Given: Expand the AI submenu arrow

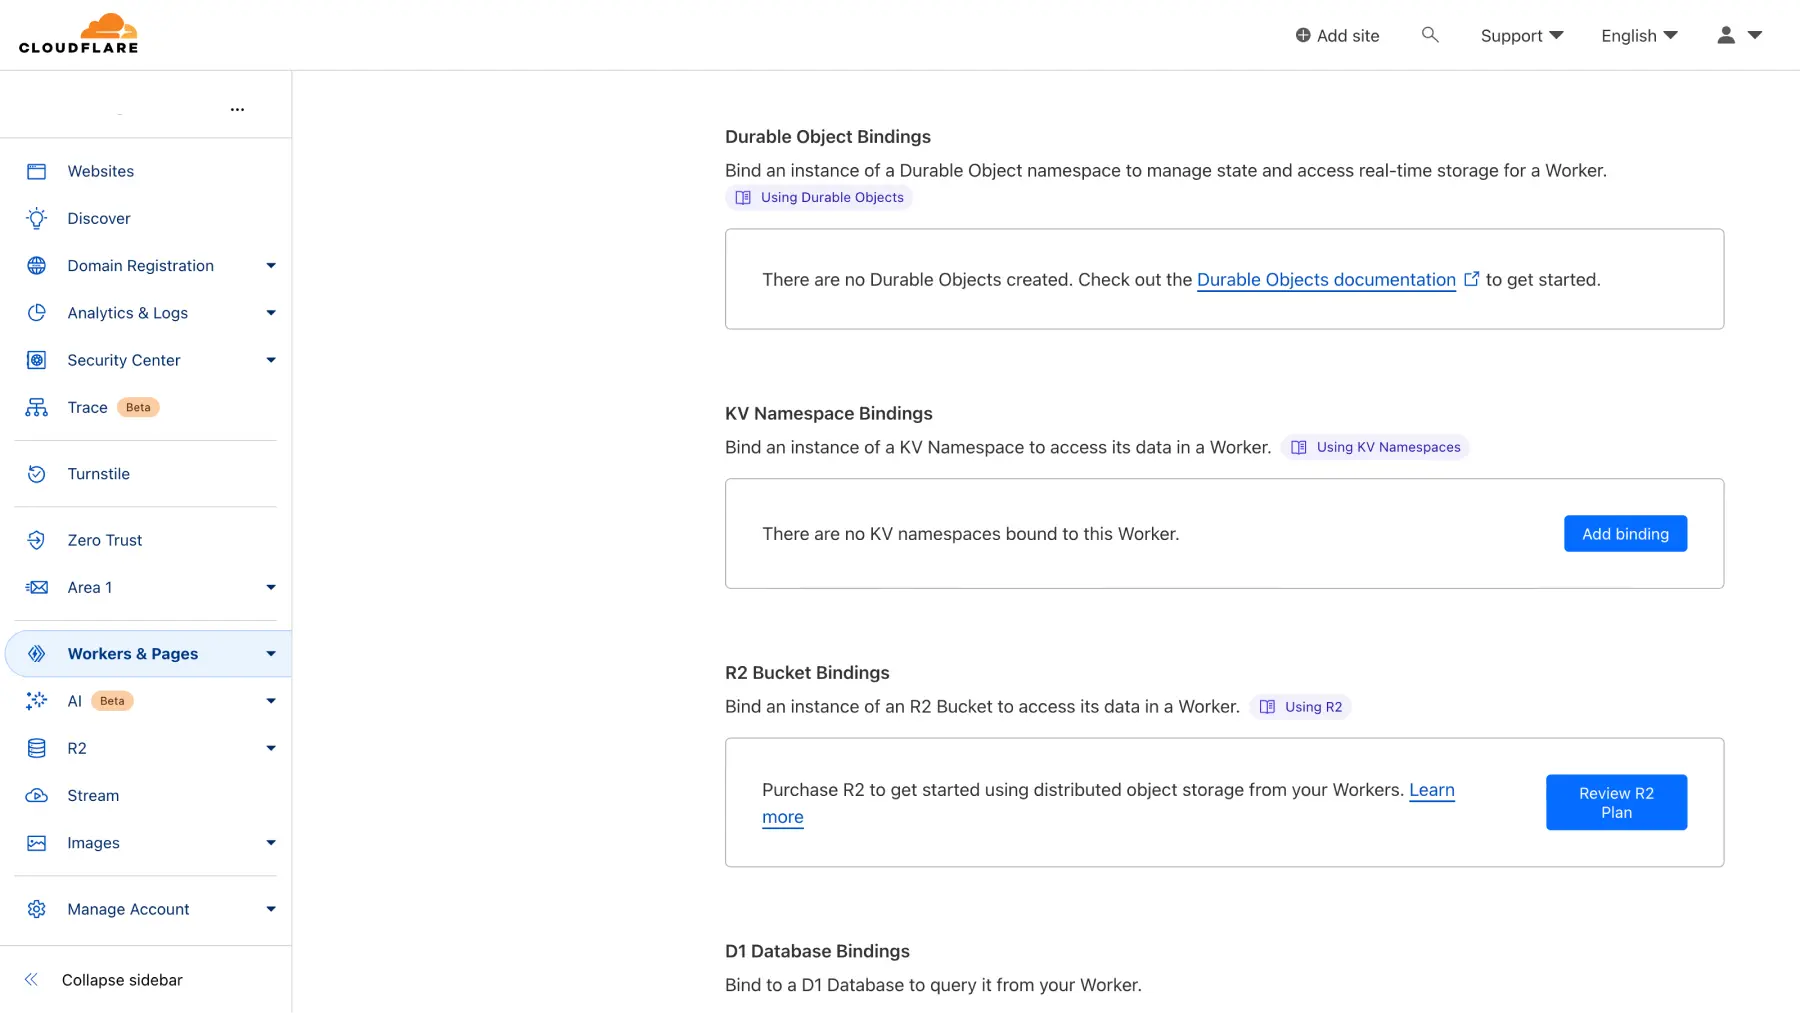Looking at the screenshot, I should click(x=271, y=701).
